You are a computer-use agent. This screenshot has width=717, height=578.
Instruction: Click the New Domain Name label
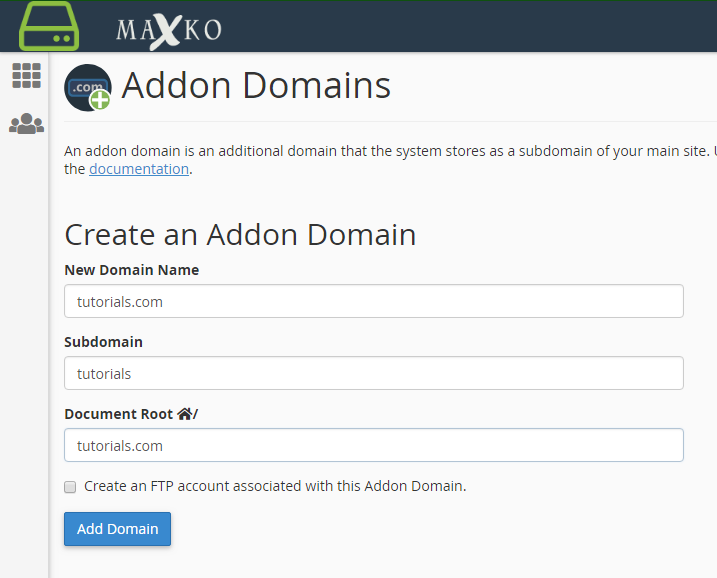point(131,270)
